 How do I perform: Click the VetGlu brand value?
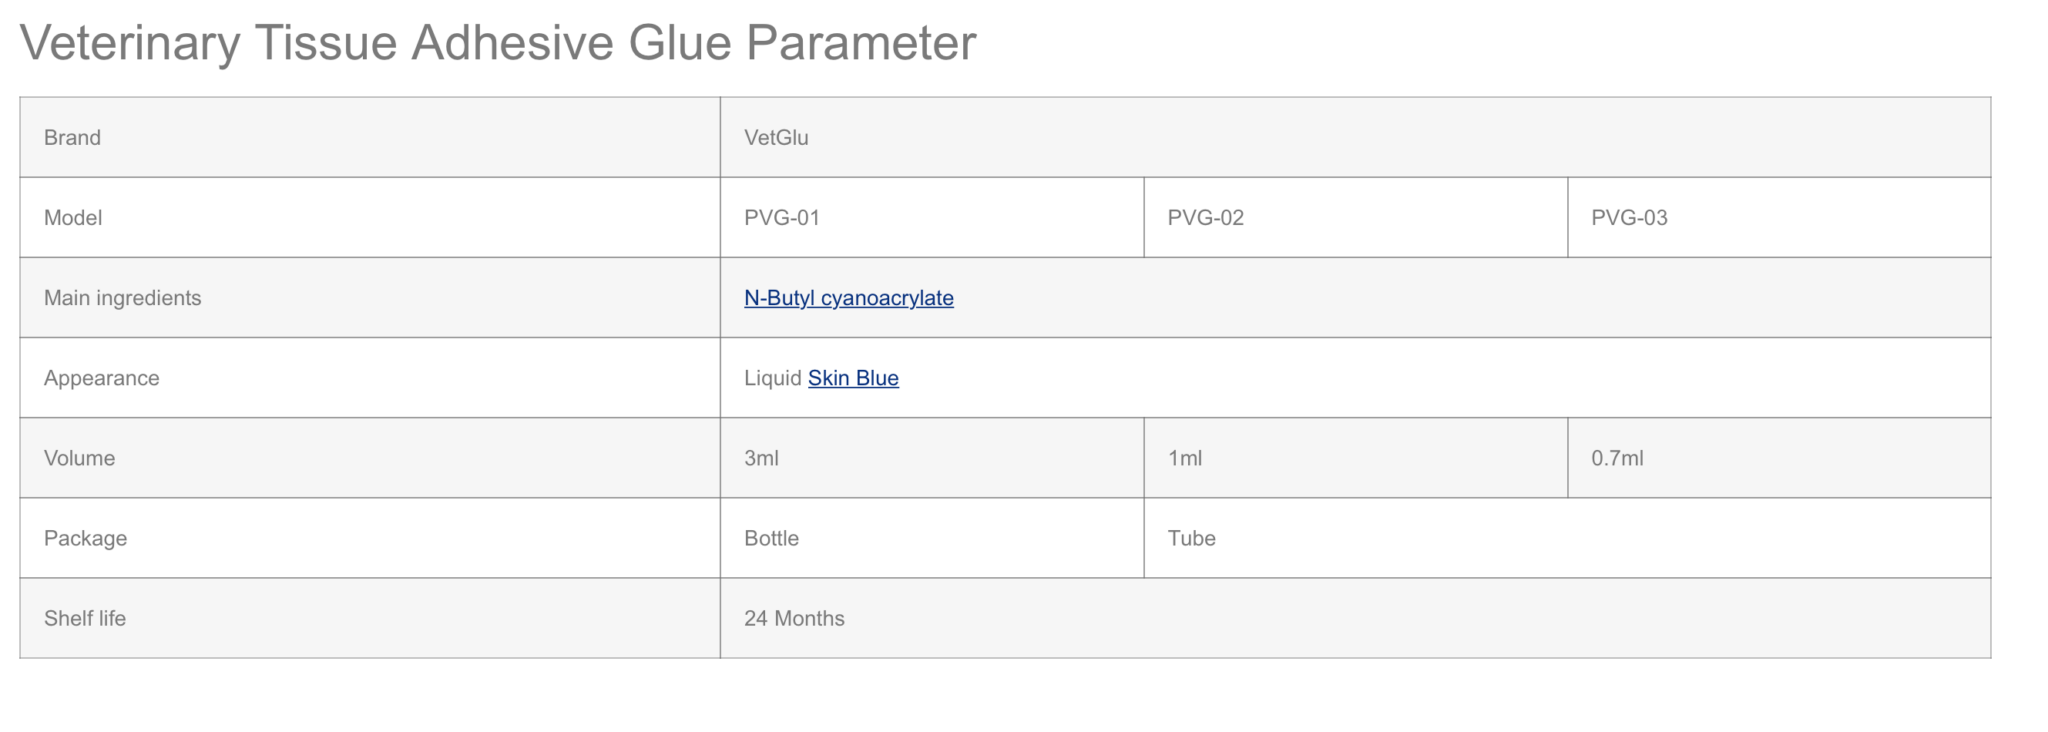click(x=776, y=138)
